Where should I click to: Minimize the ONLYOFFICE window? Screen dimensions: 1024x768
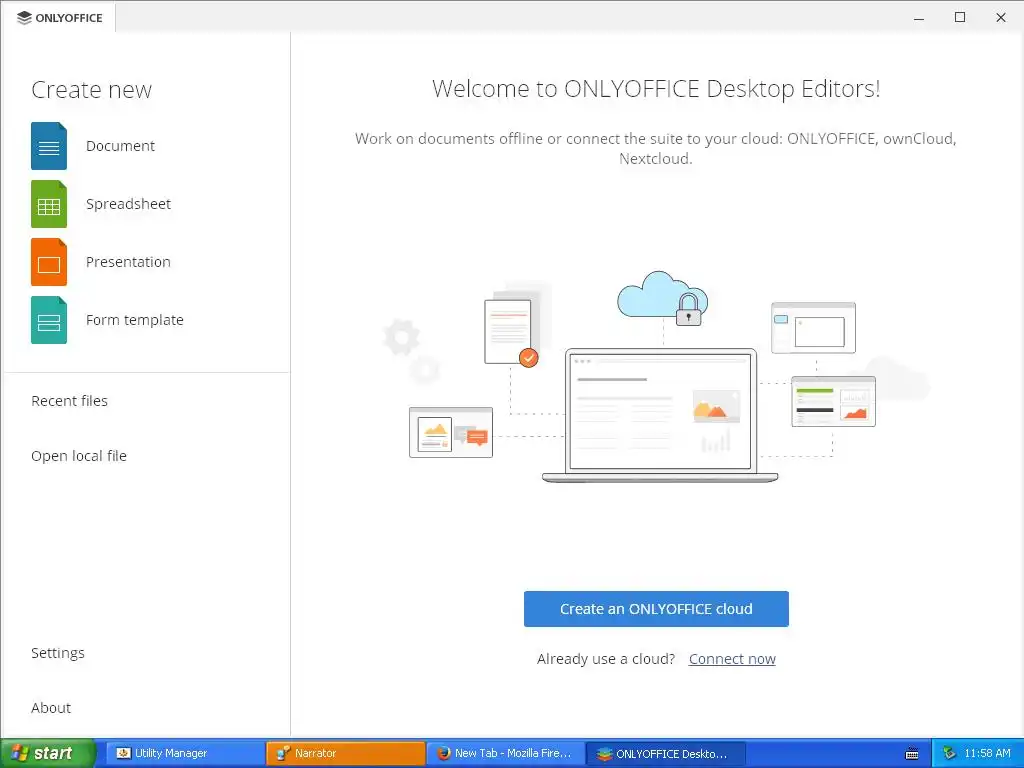(x=919, y=18)
